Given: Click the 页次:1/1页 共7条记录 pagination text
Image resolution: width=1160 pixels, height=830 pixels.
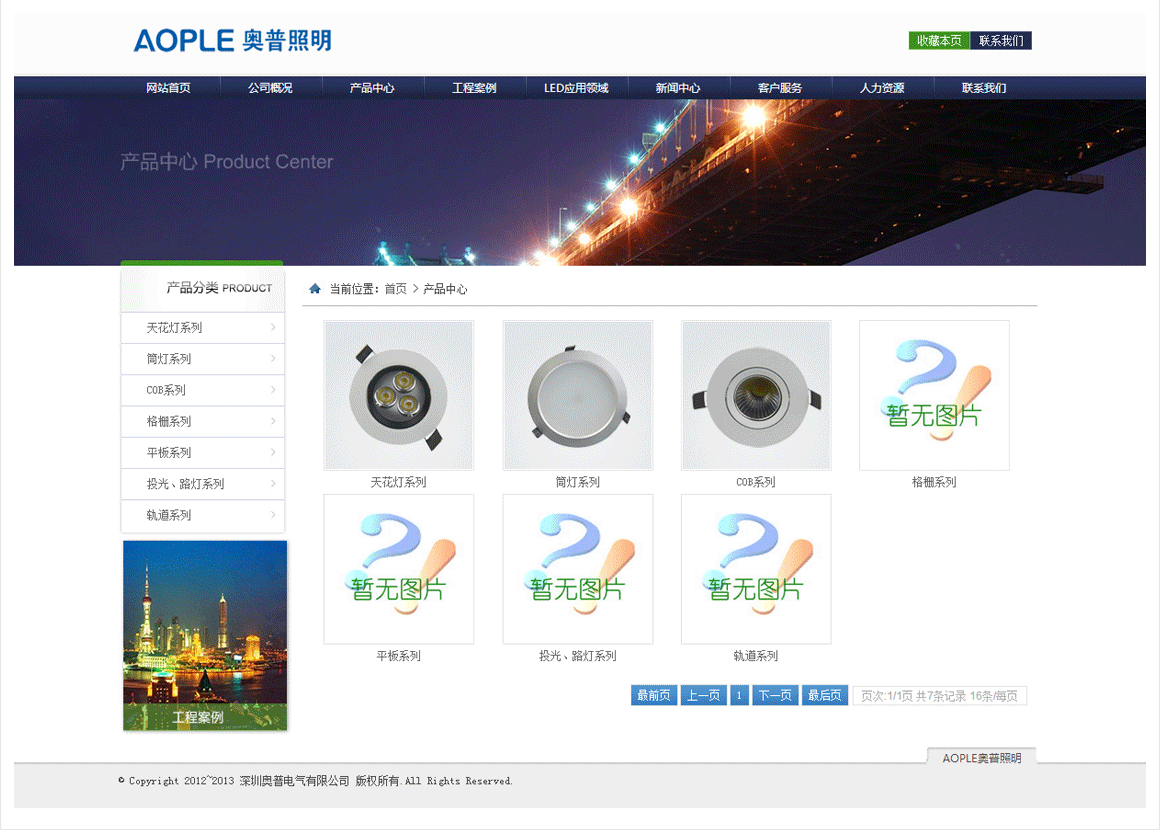Looking at the screenshot, I should click(940, 696).
